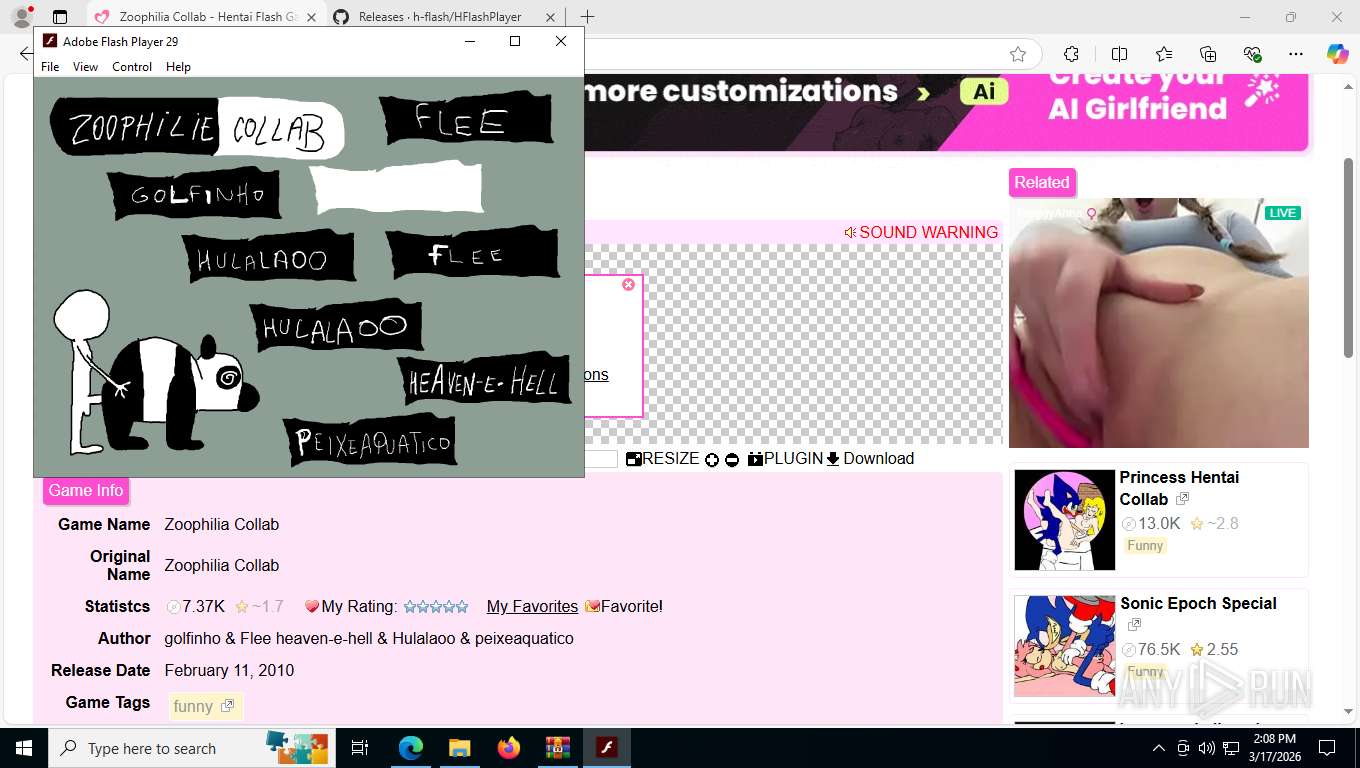Click the second FLEE button in Flash
Image resolution: width=1360 pixels, height=768 pixels.
coord(472,252)
